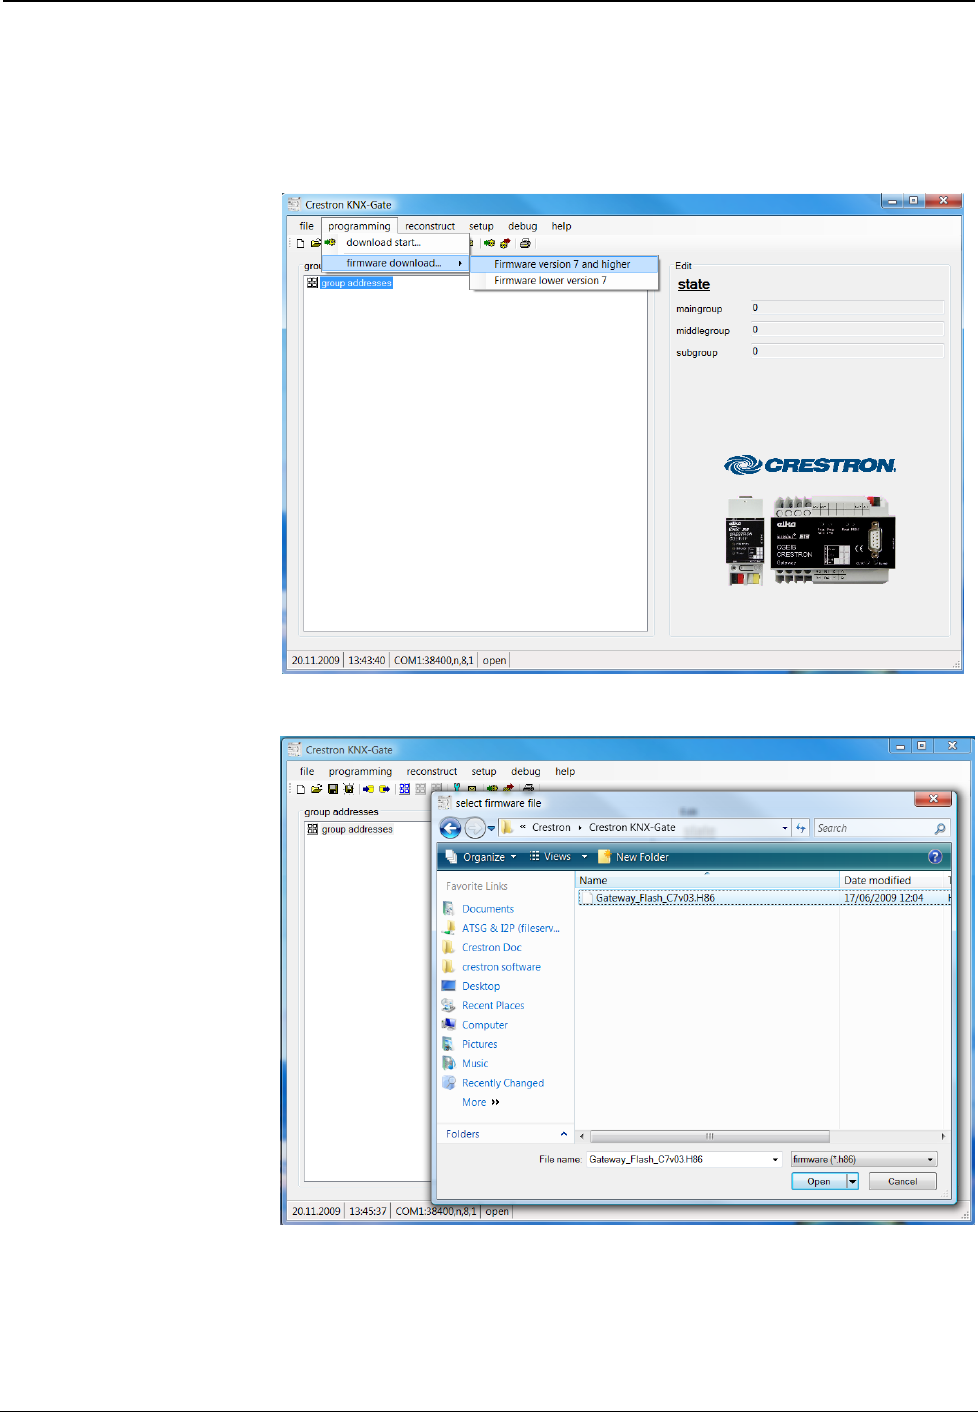Click the save floppy disk toolbar icon

[333, 789]
